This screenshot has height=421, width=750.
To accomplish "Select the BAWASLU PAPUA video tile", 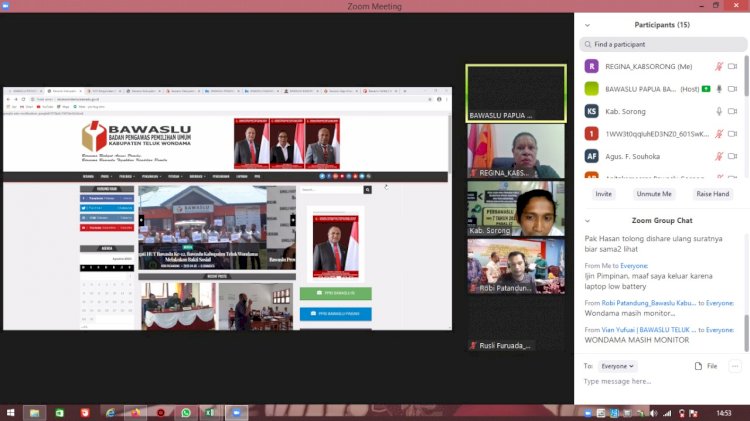I will 516,94.
